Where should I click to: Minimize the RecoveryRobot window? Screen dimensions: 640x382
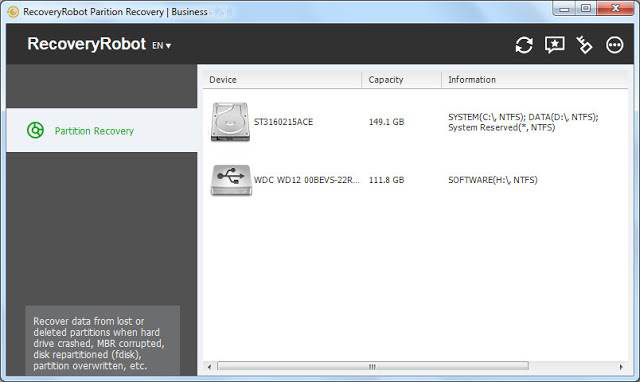coord(564,9)
